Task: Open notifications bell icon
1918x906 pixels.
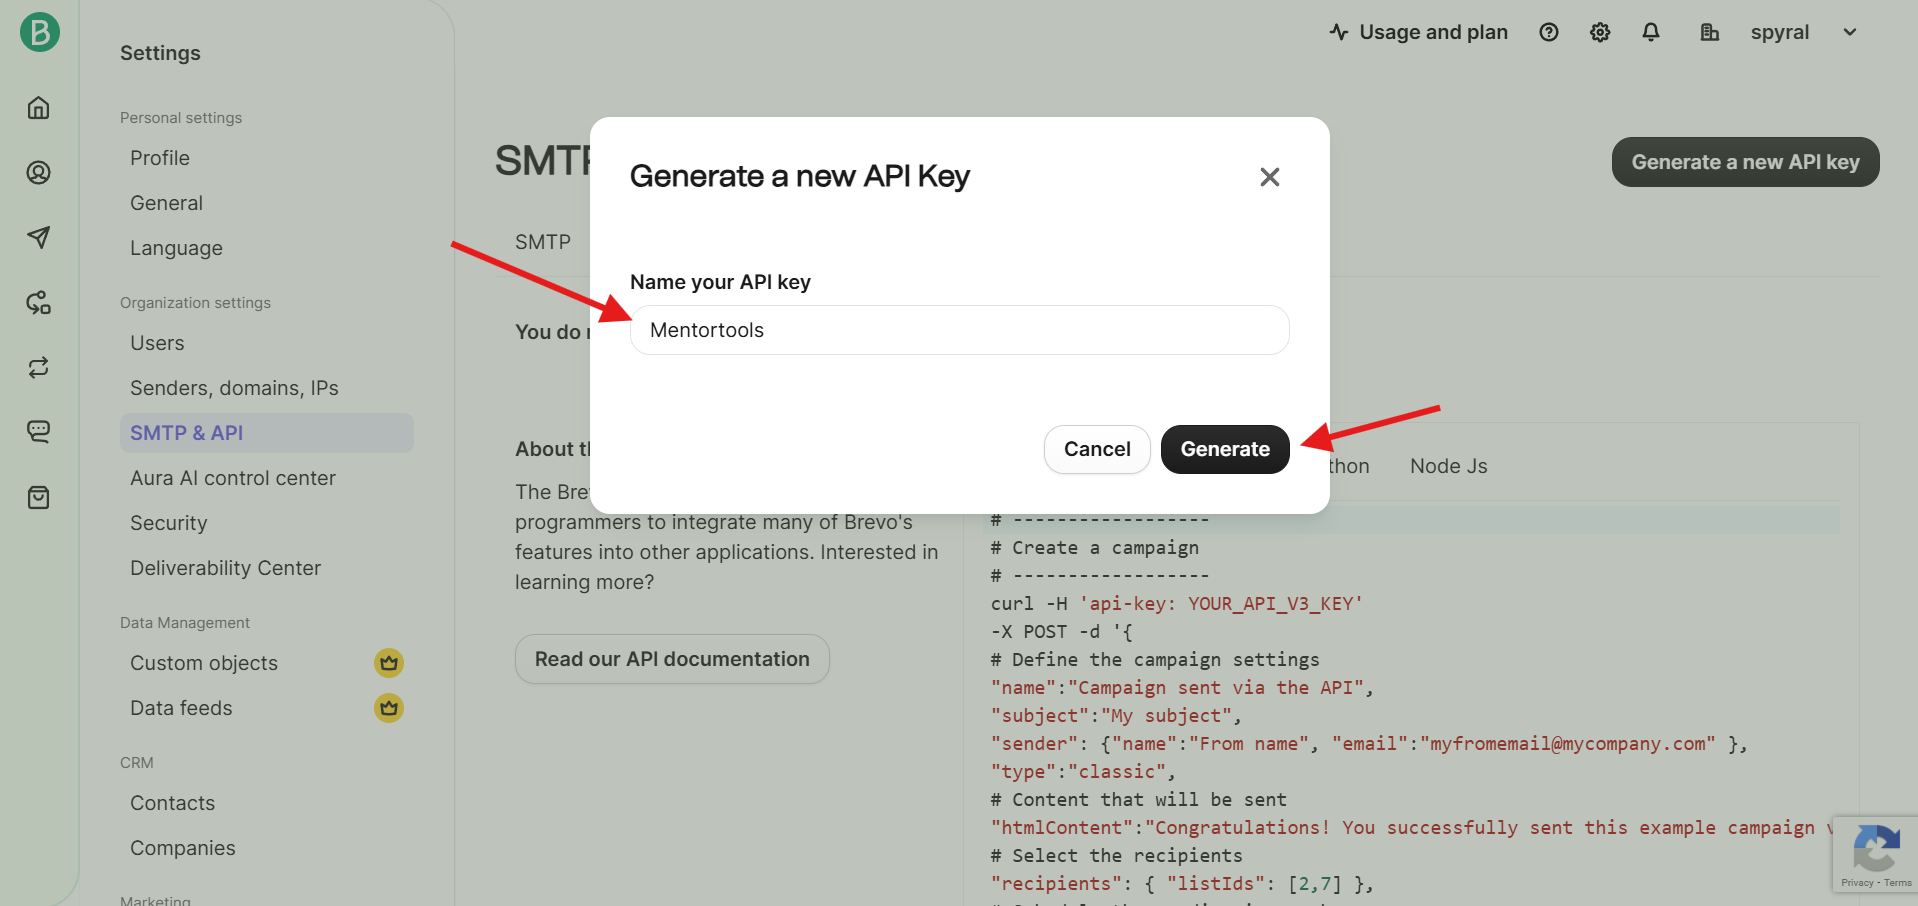Action: [1651, 32]
